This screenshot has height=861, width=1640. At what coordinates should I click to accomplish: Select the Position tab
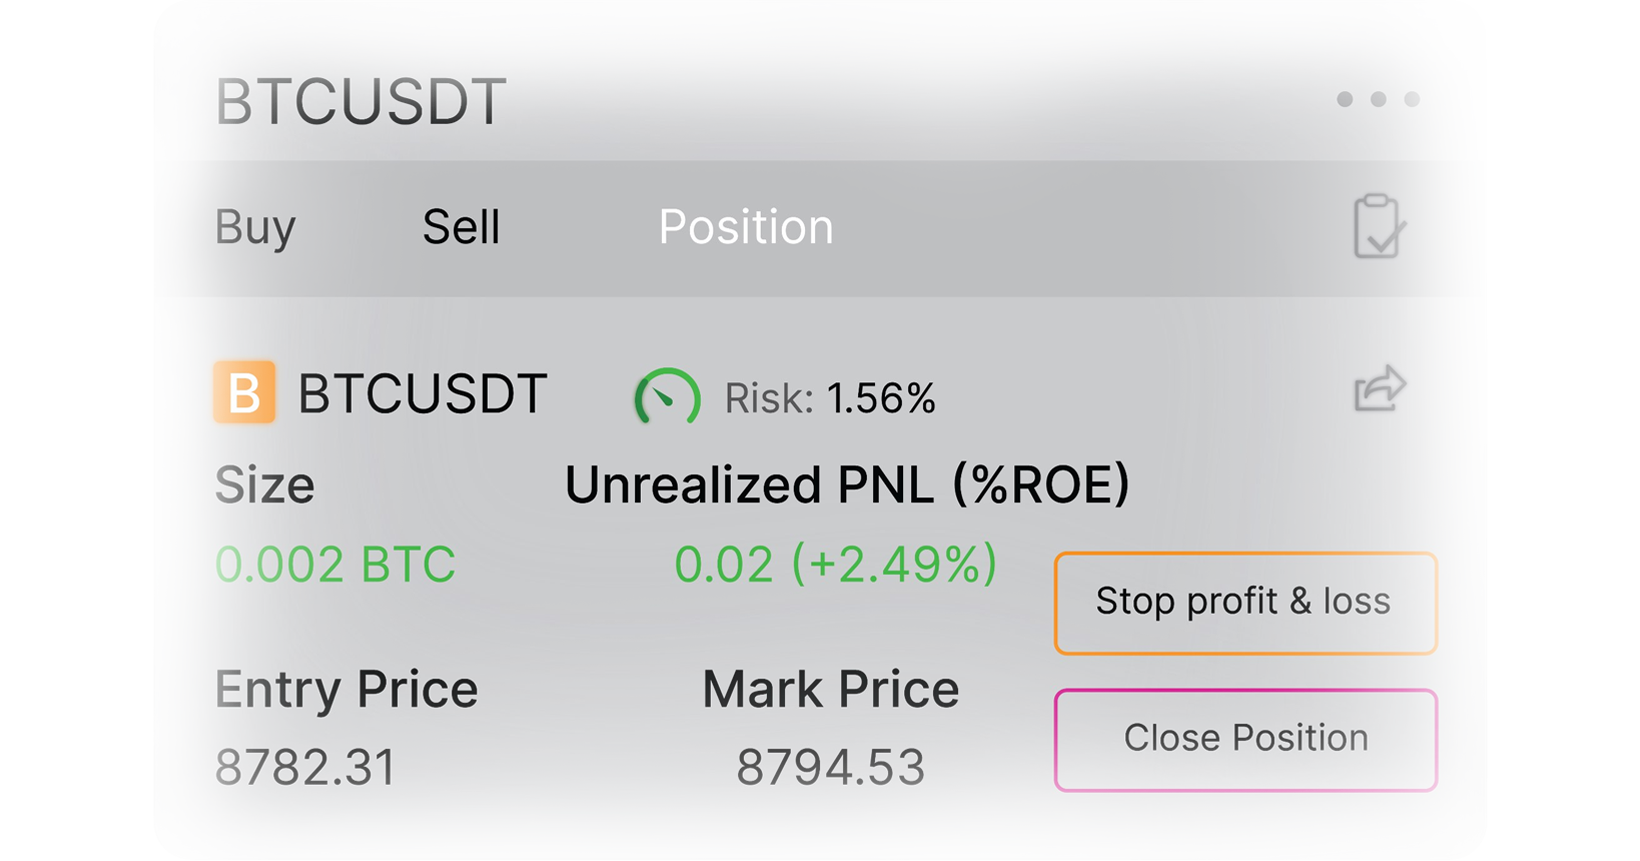(745, 227)
